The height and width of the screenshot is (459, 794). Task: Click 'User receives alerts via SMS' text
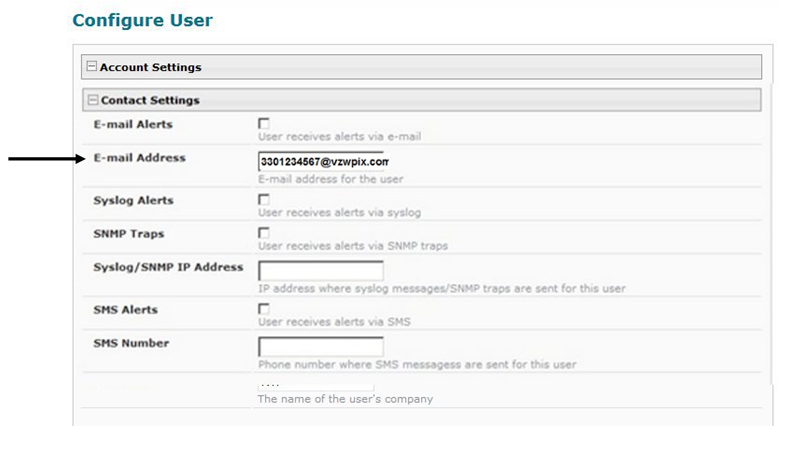(x=334, y=322)
